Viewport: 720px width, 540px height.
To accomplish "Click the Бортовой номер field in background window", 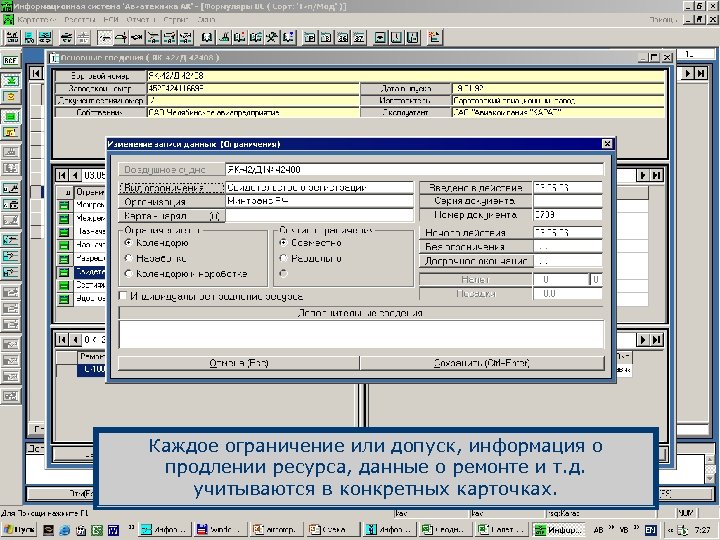I will point(406,76).
